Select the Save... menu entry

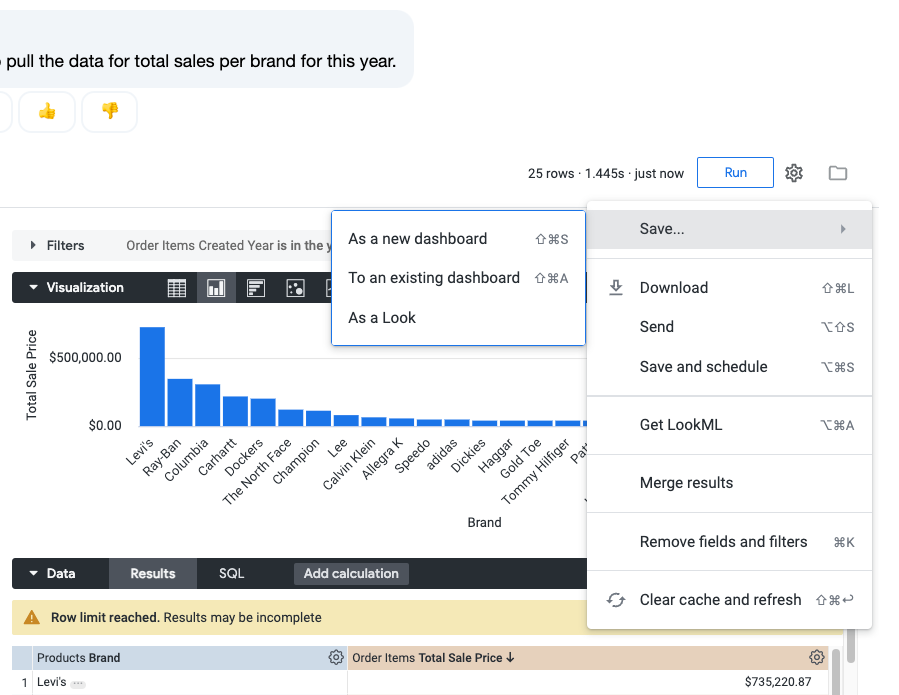tap(729, 229)
